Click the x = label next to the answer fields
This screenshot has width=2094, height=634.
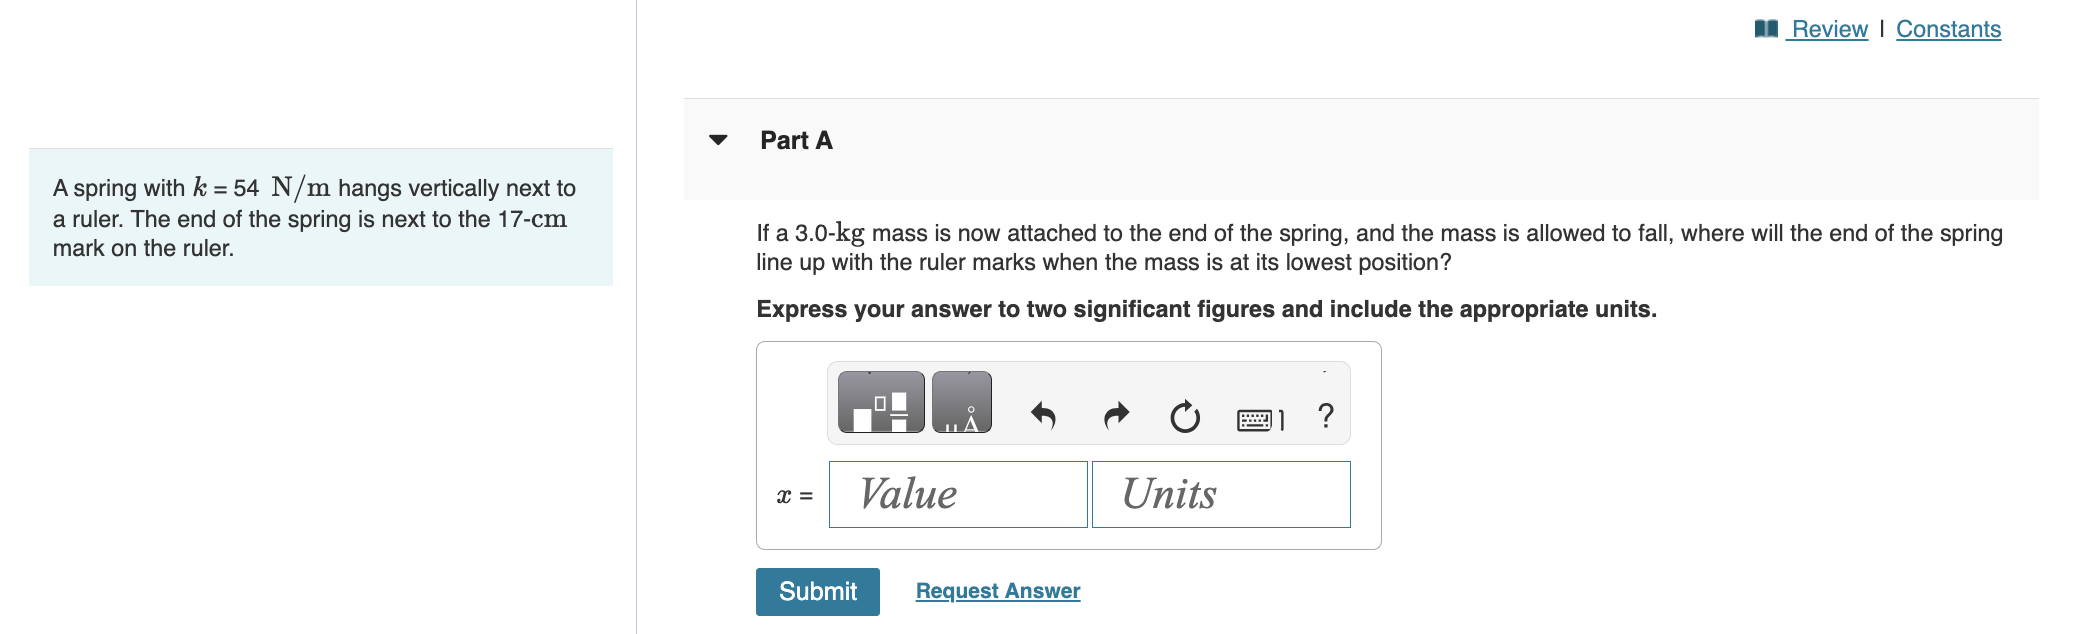point(793,493)
